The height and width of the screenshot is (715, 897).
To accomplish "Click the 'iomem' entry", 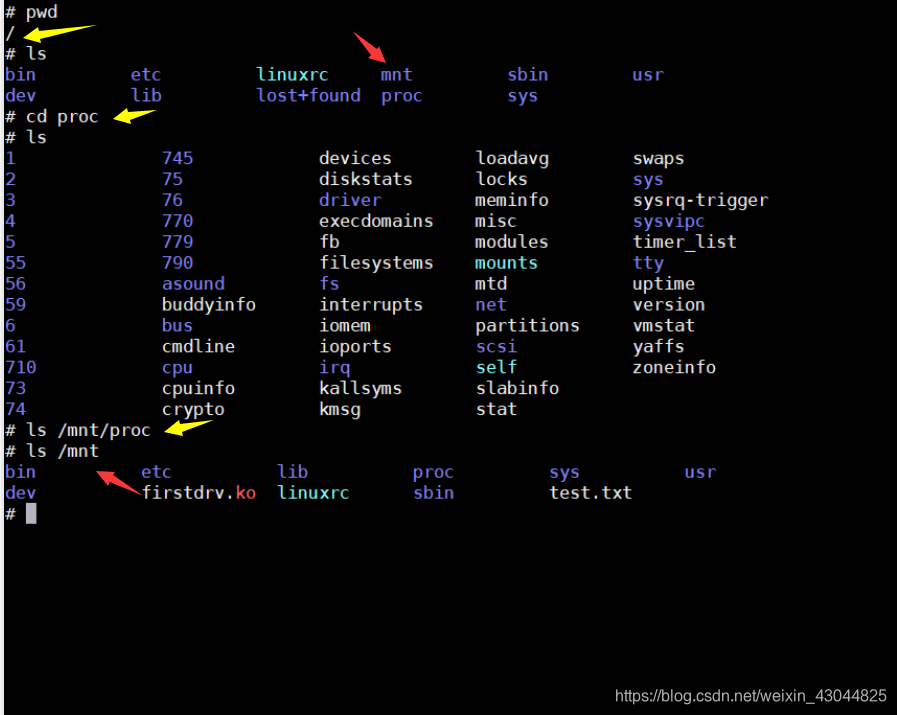I will [345, 325].
